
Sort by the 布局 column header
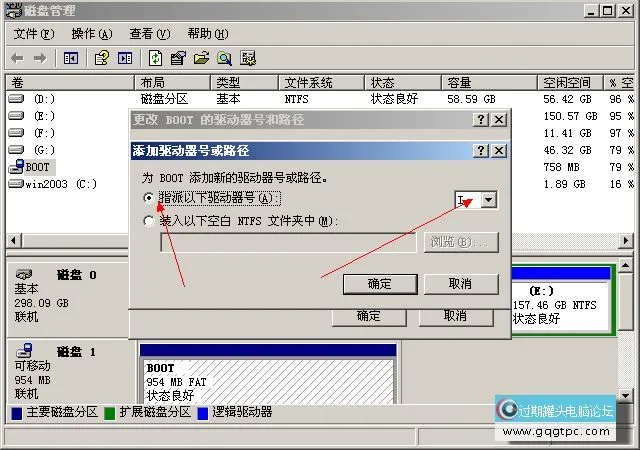coord(173,83)
